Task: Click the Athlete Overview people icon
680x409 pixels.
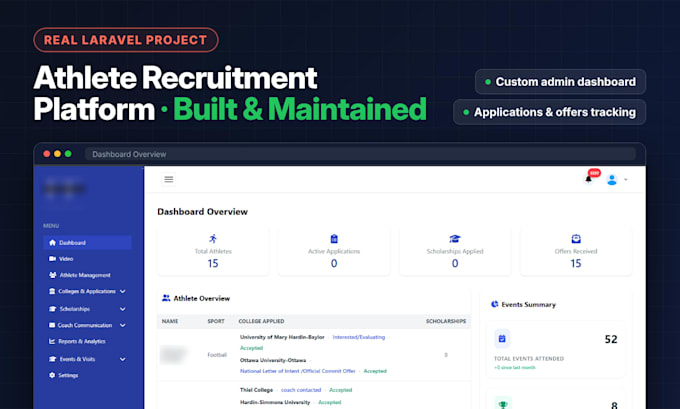Action: tap(166, 298)
